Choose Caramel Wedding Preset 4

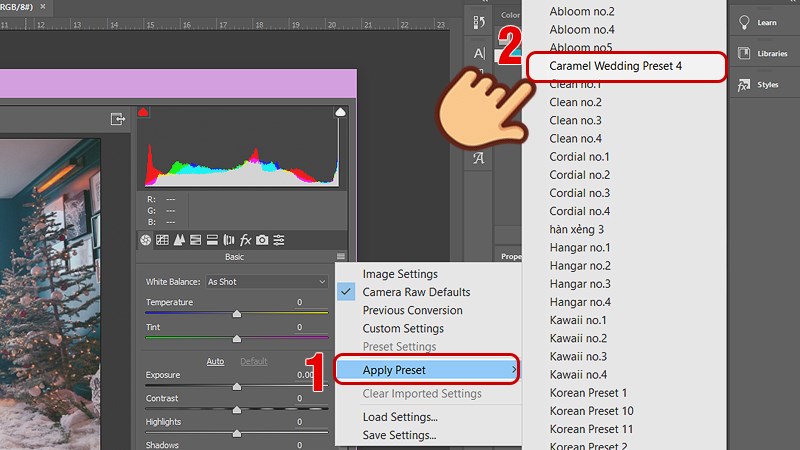point(623,66)
